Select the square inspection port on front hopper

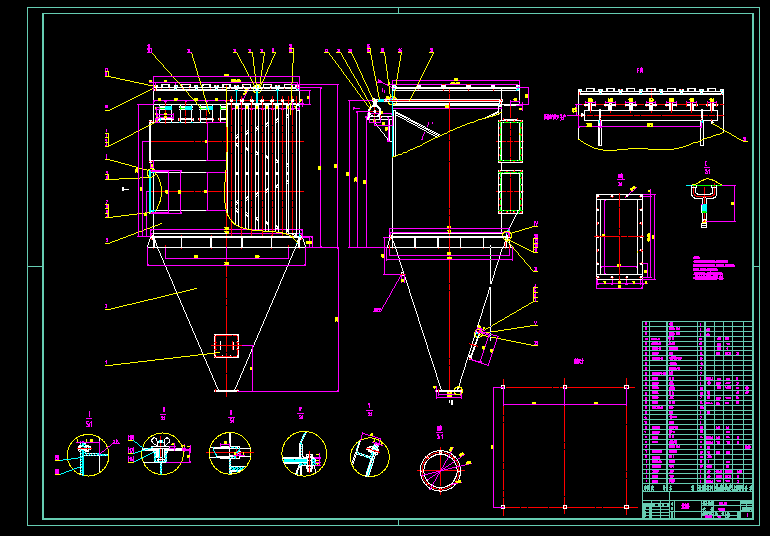(x=226, y=346)
